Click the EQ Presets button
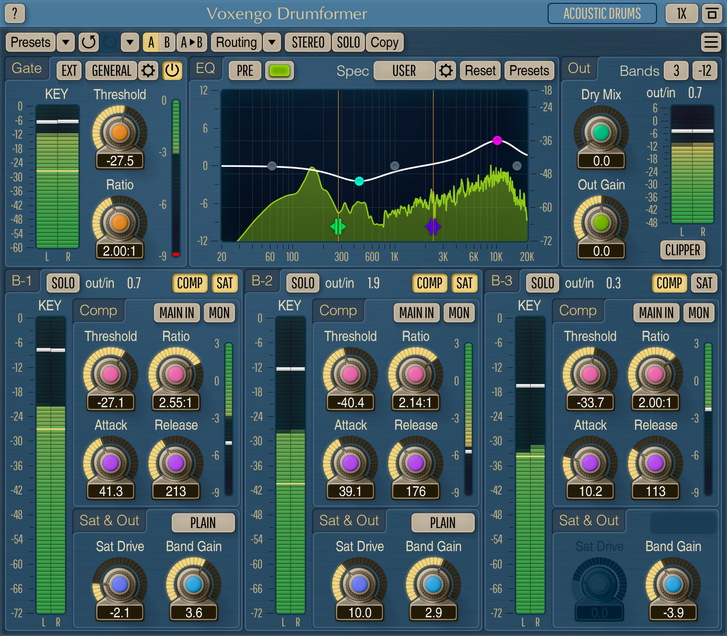The width and height of the screenshot is (727, 636). 529,71
